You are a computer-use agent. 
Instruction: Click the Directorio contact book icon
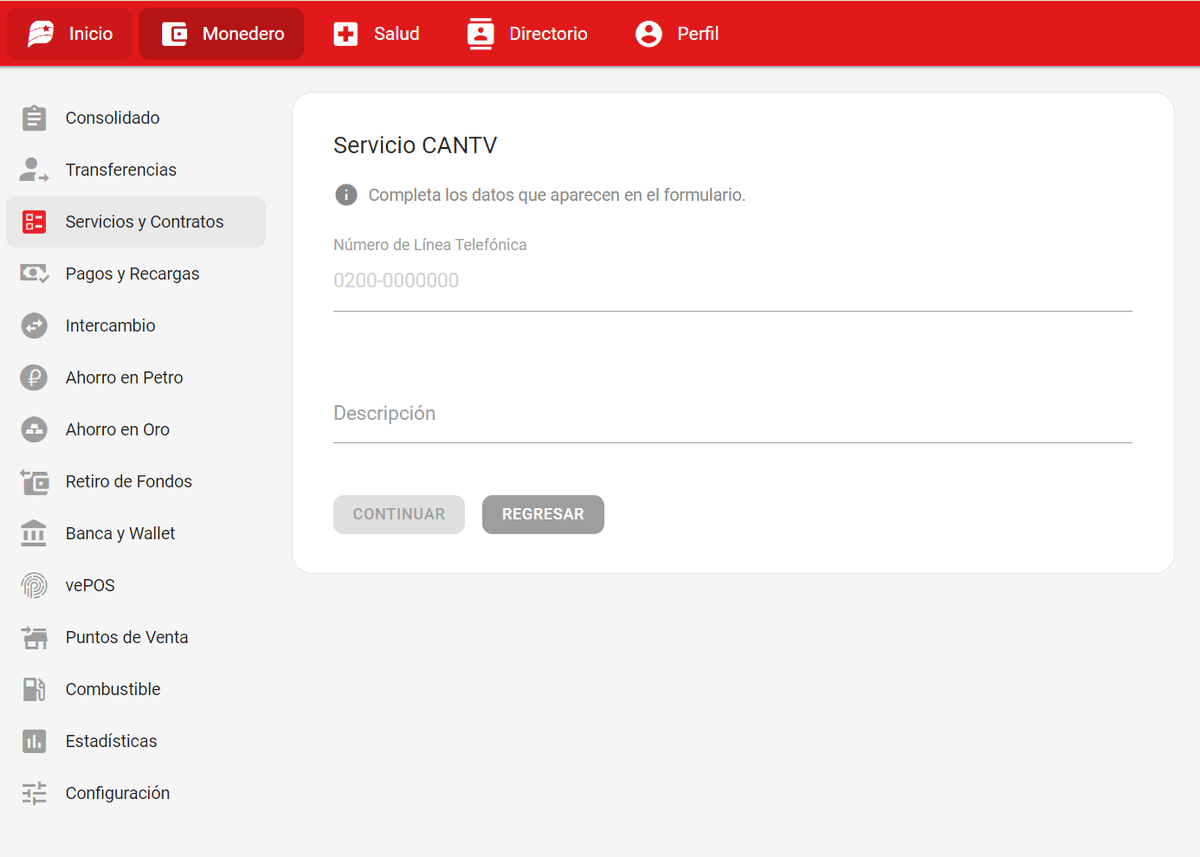click(x=481, y=34)
